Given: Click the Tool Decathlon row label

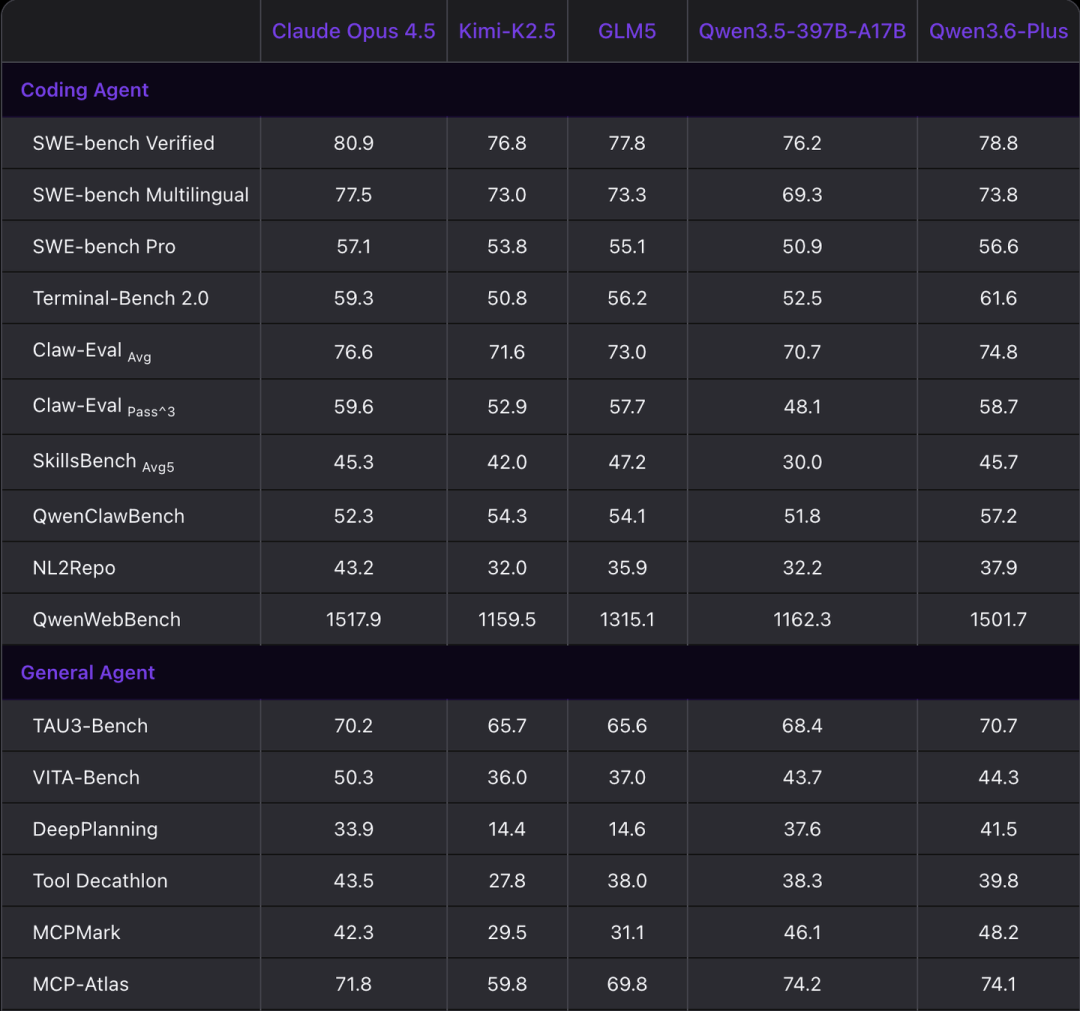Looking at the screenshot, I should pyautogui.click(x=100, y=881).
